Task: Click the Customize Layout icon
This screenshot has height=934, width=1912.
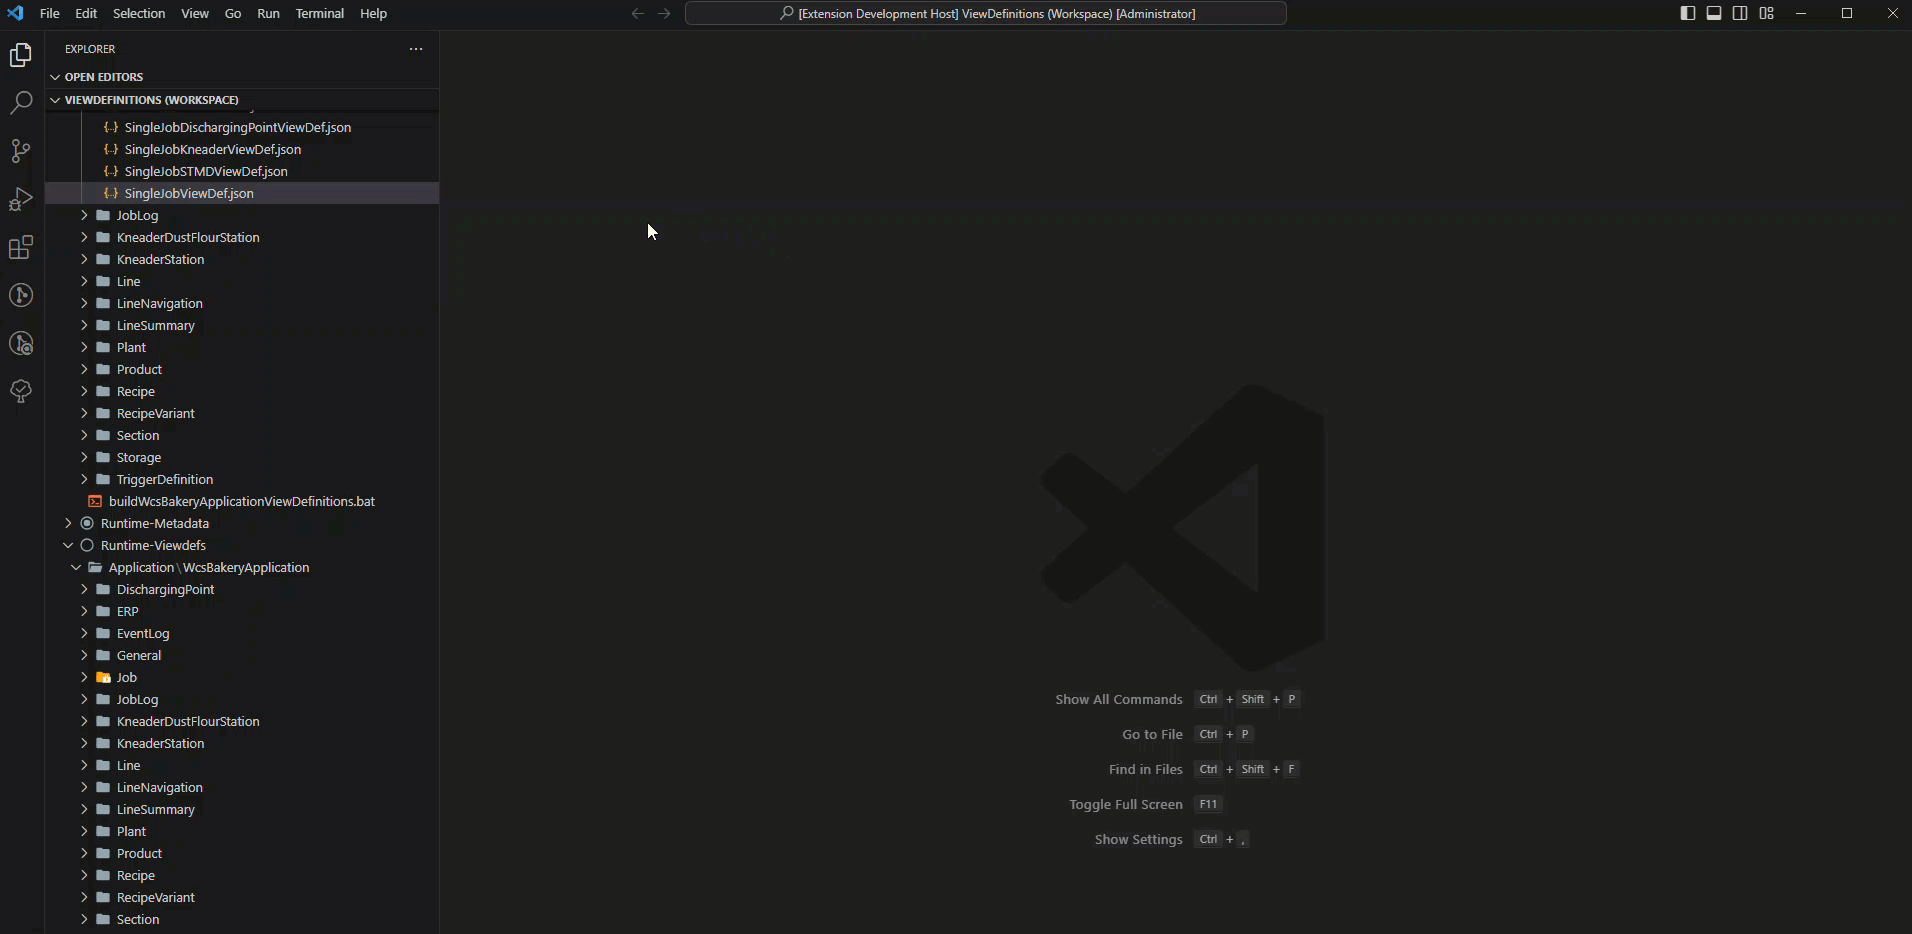Action: pyautogui.click(x=1767, y=13)
